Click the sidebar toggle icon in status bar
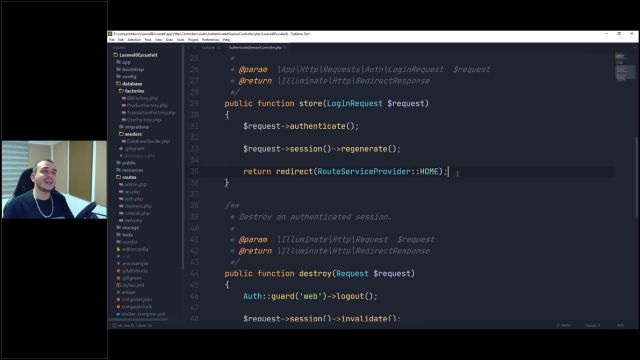The width and height of the screenshot is (640, 360). coord(114,326)
